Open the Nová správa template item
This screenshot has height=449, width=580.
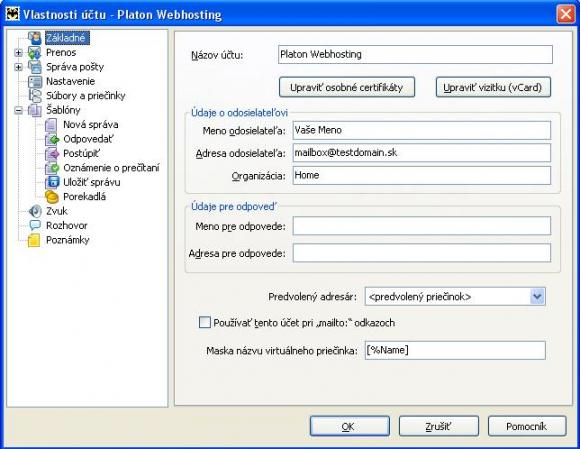[91, 125]
